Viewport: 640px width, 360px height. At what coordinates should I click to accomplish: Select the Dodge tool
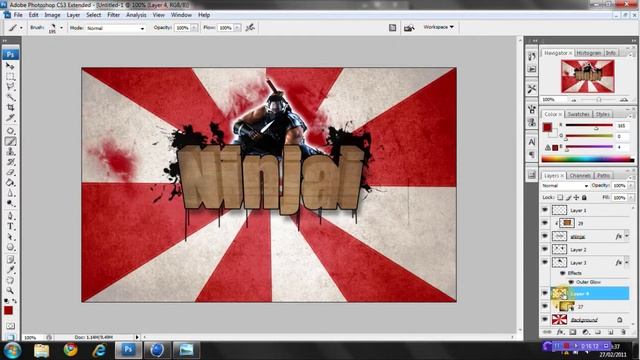pyautogui.click(x=10, y=203)
